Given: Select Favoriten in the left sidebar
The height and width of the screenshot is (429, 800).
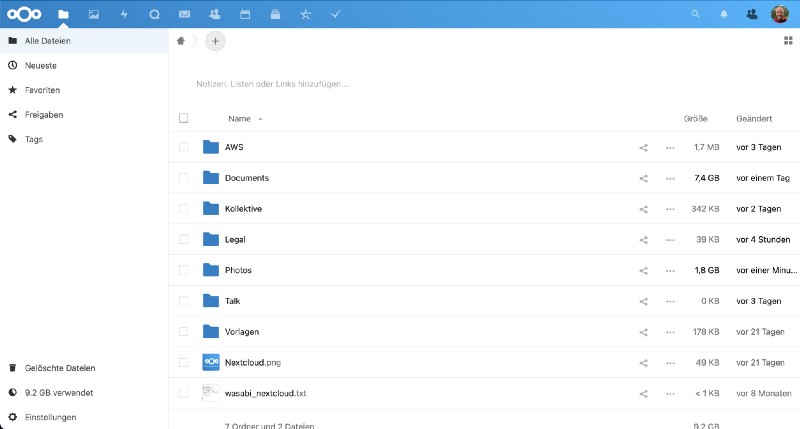Looking at the screenshot, I should pos(42,90).
